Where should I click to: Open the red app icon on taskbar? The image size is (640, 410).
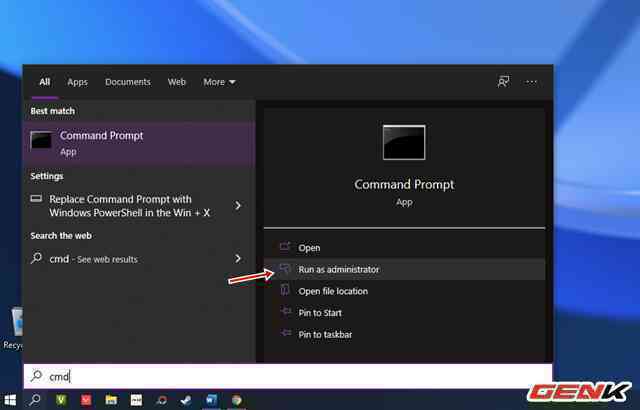click(86, 400)
